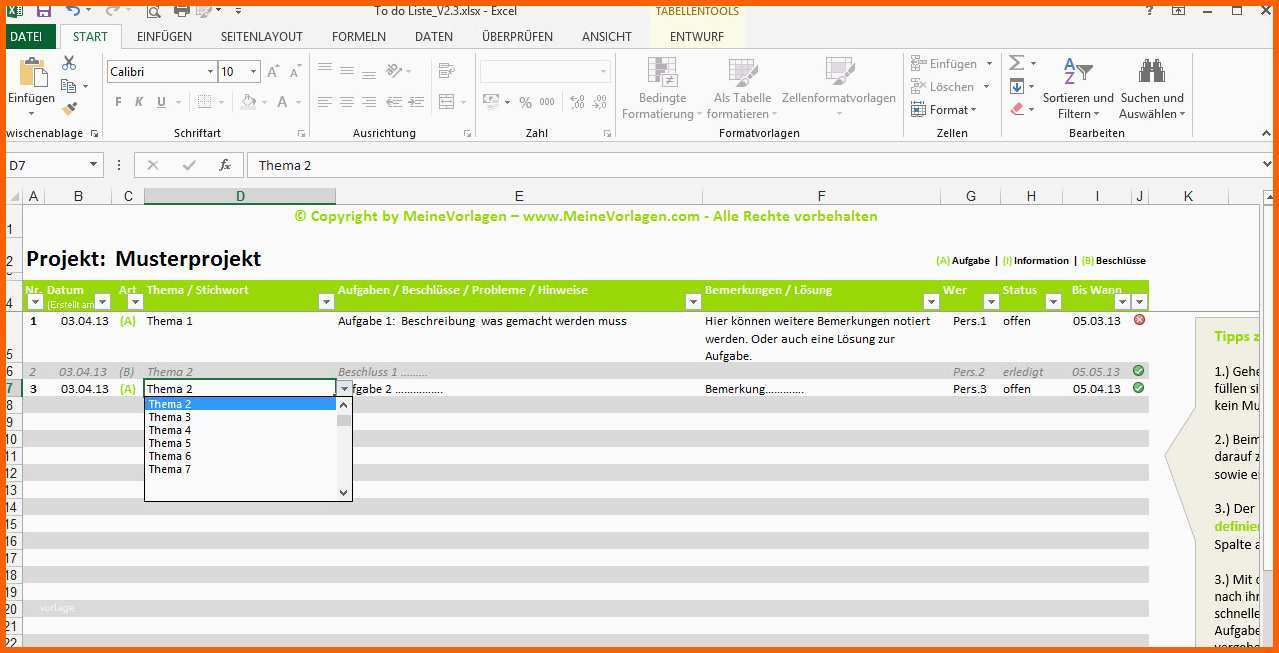1279x653 pixels.
Task: Click into the formula bar showing Thema 2
Action: [x=755, y=165]
